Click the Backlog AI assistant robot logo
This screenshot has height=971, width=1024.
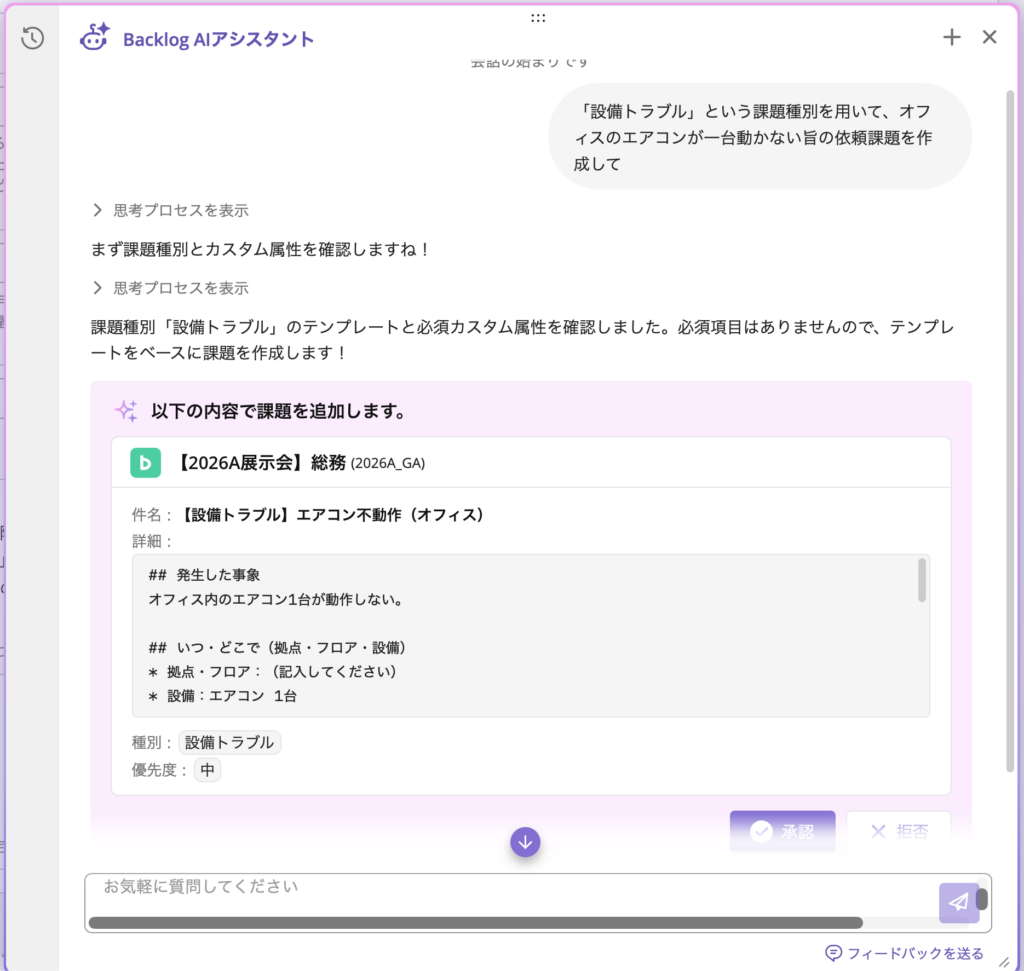click(95, 37)
